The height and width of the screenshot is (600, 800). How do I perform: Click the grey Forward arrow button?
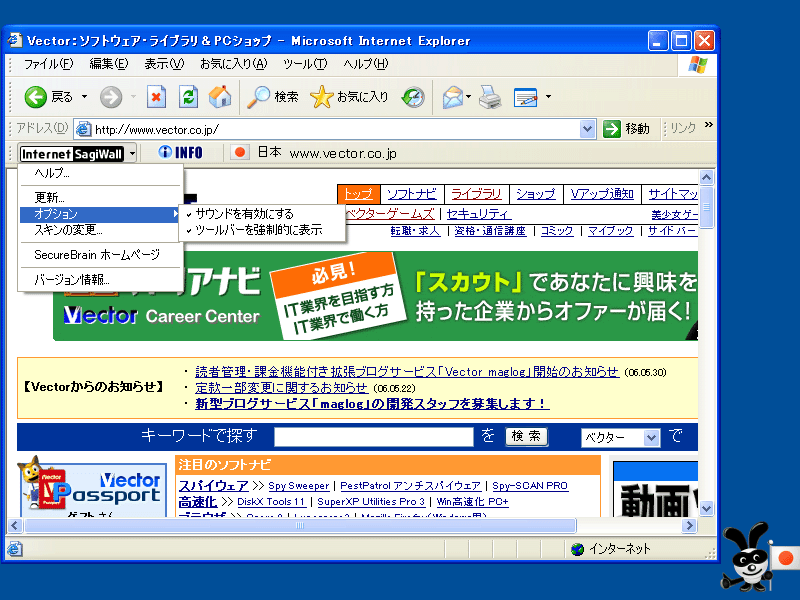[x=111, y=97]
